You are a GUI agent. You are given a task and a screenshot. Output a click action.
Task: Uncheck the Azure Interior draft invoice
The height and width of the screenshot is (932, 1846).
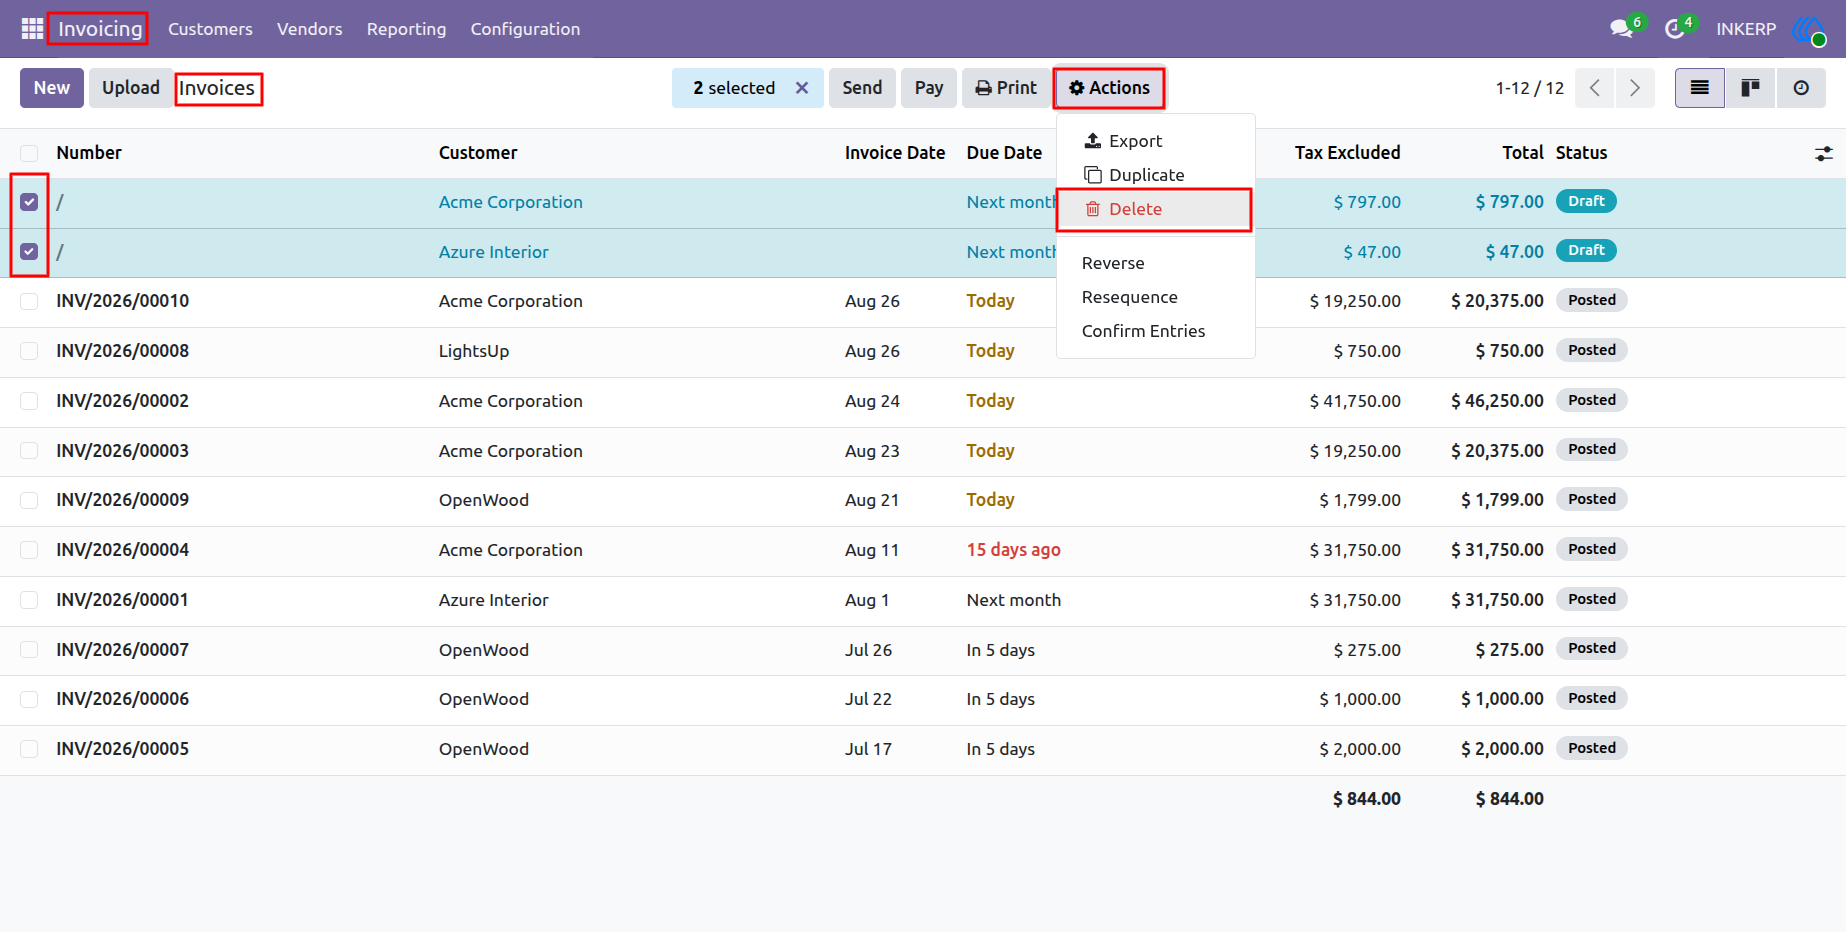click(x=29, y=252)
